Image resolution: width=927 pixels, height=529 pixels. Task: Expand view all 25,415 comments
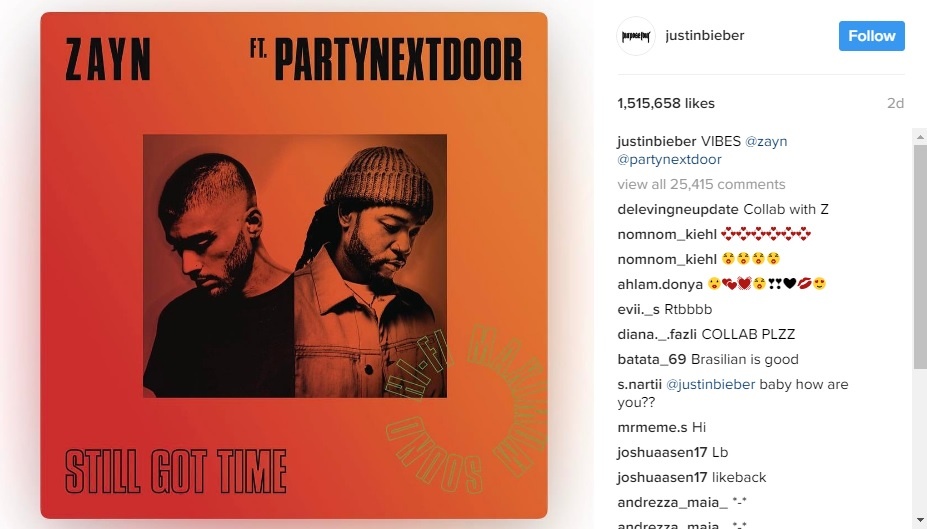click(701, 184)
